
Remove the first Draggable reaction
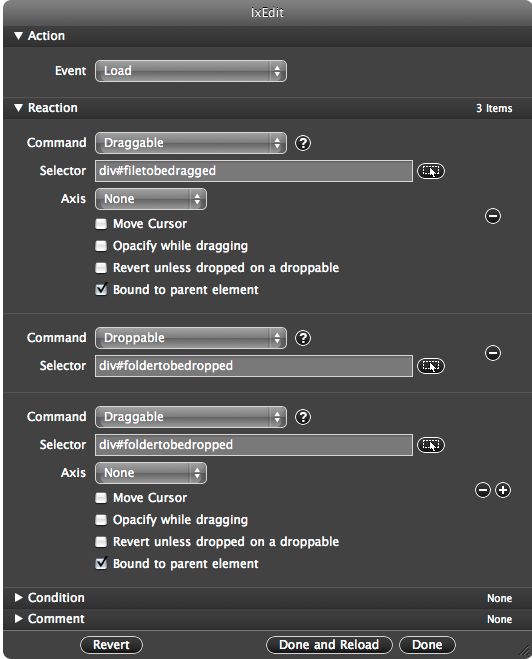tap(493, 216)
